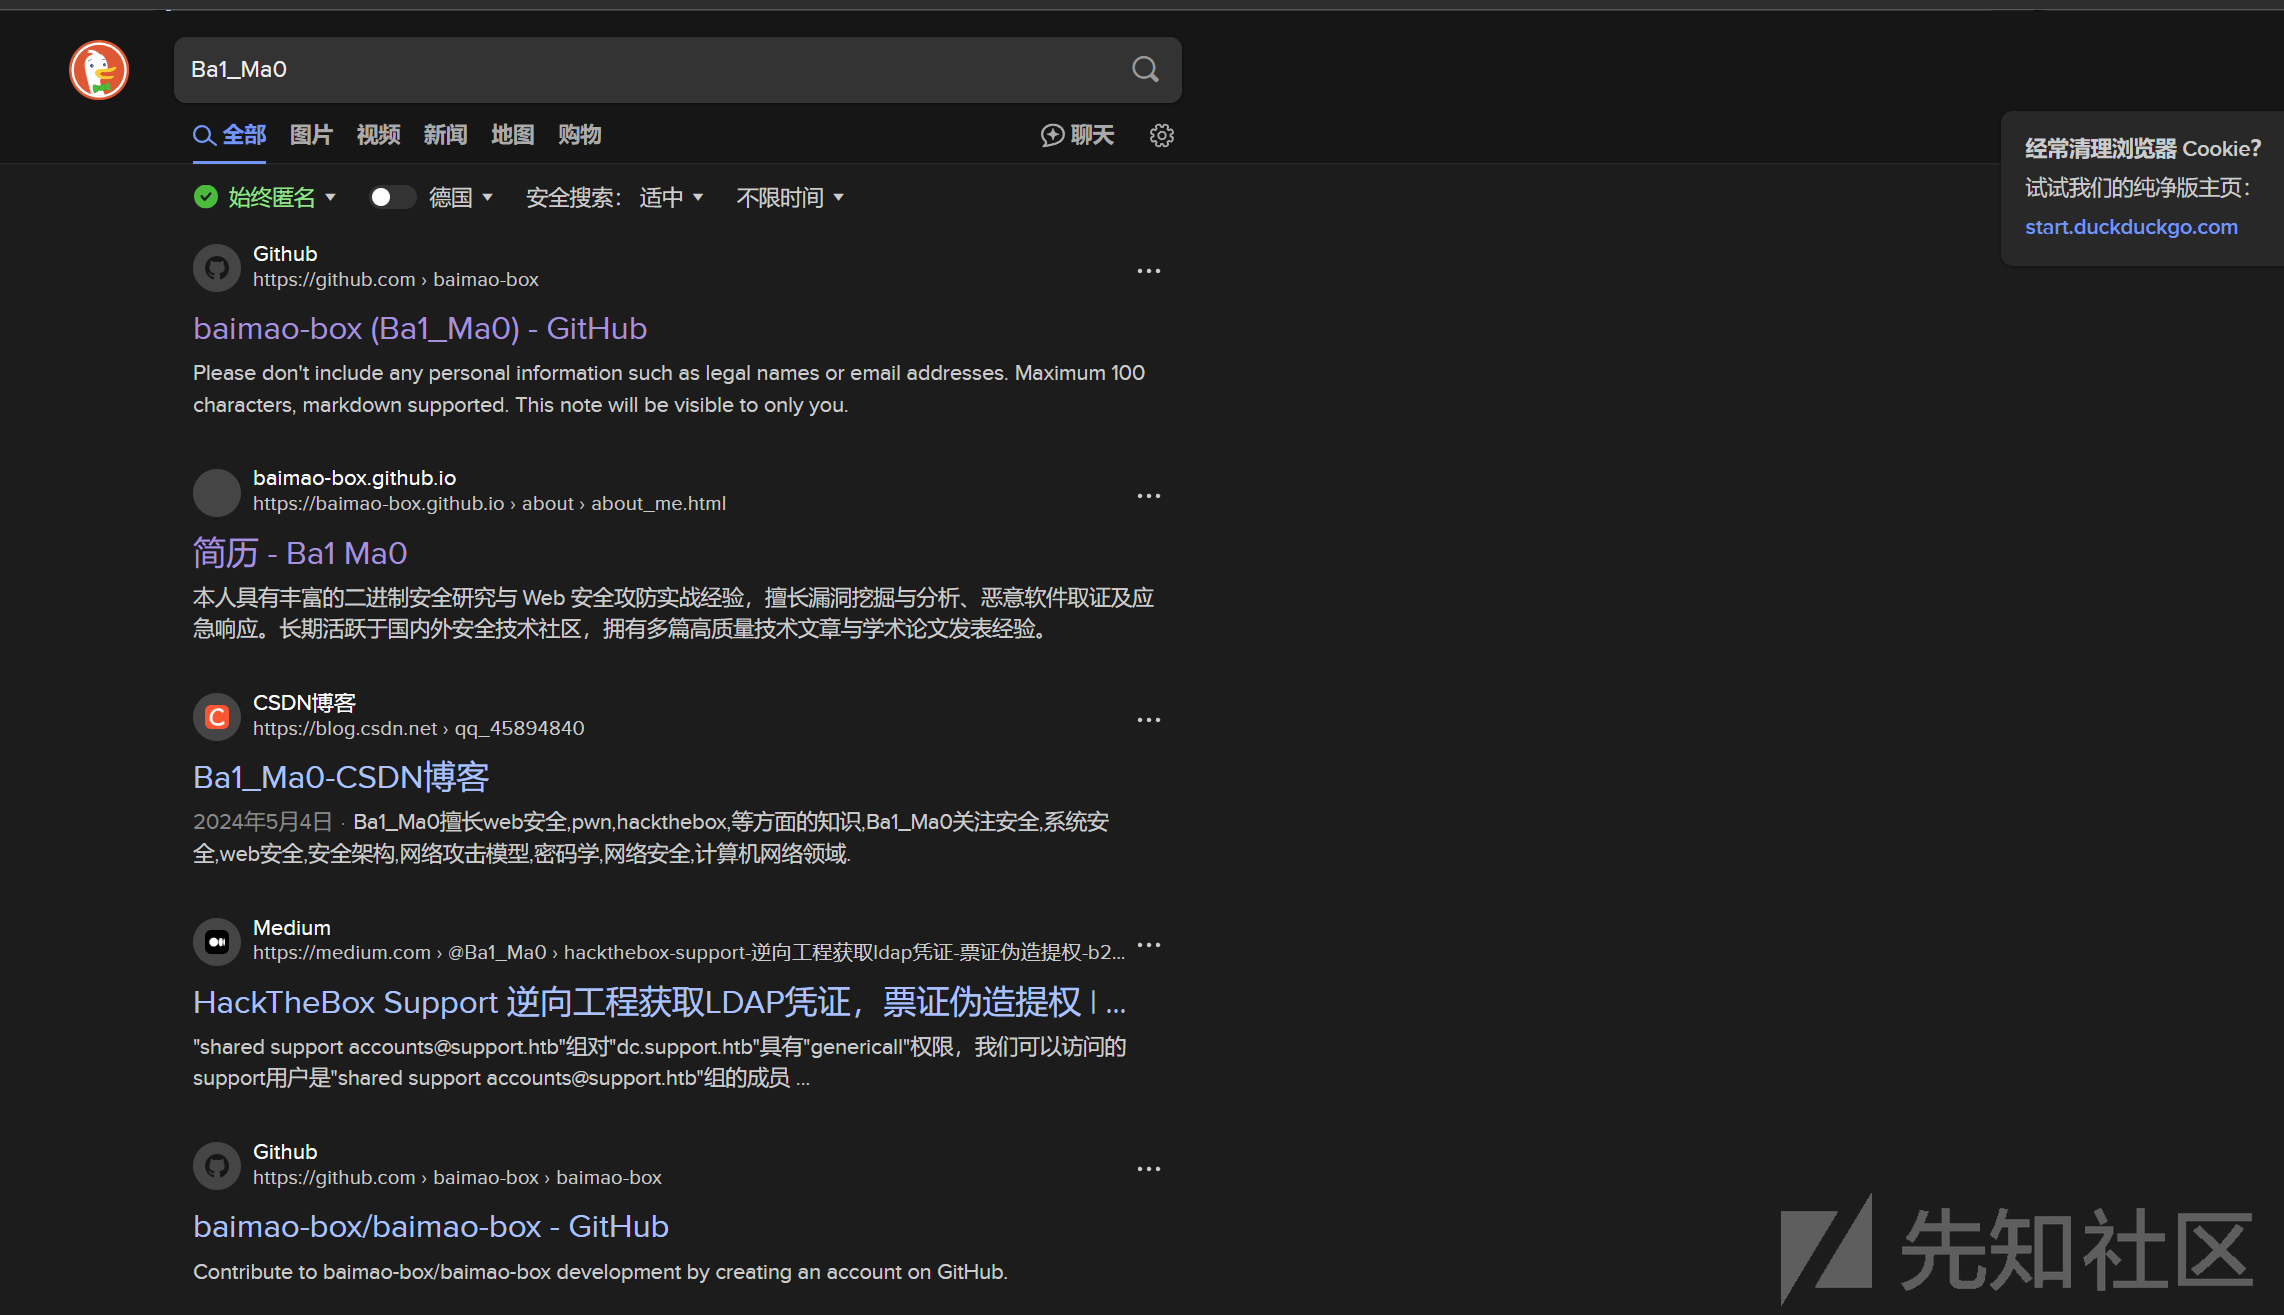Open the 德国 region dropdown
The width and height of the screenshot is (2284, 1315).
[461, 197]
